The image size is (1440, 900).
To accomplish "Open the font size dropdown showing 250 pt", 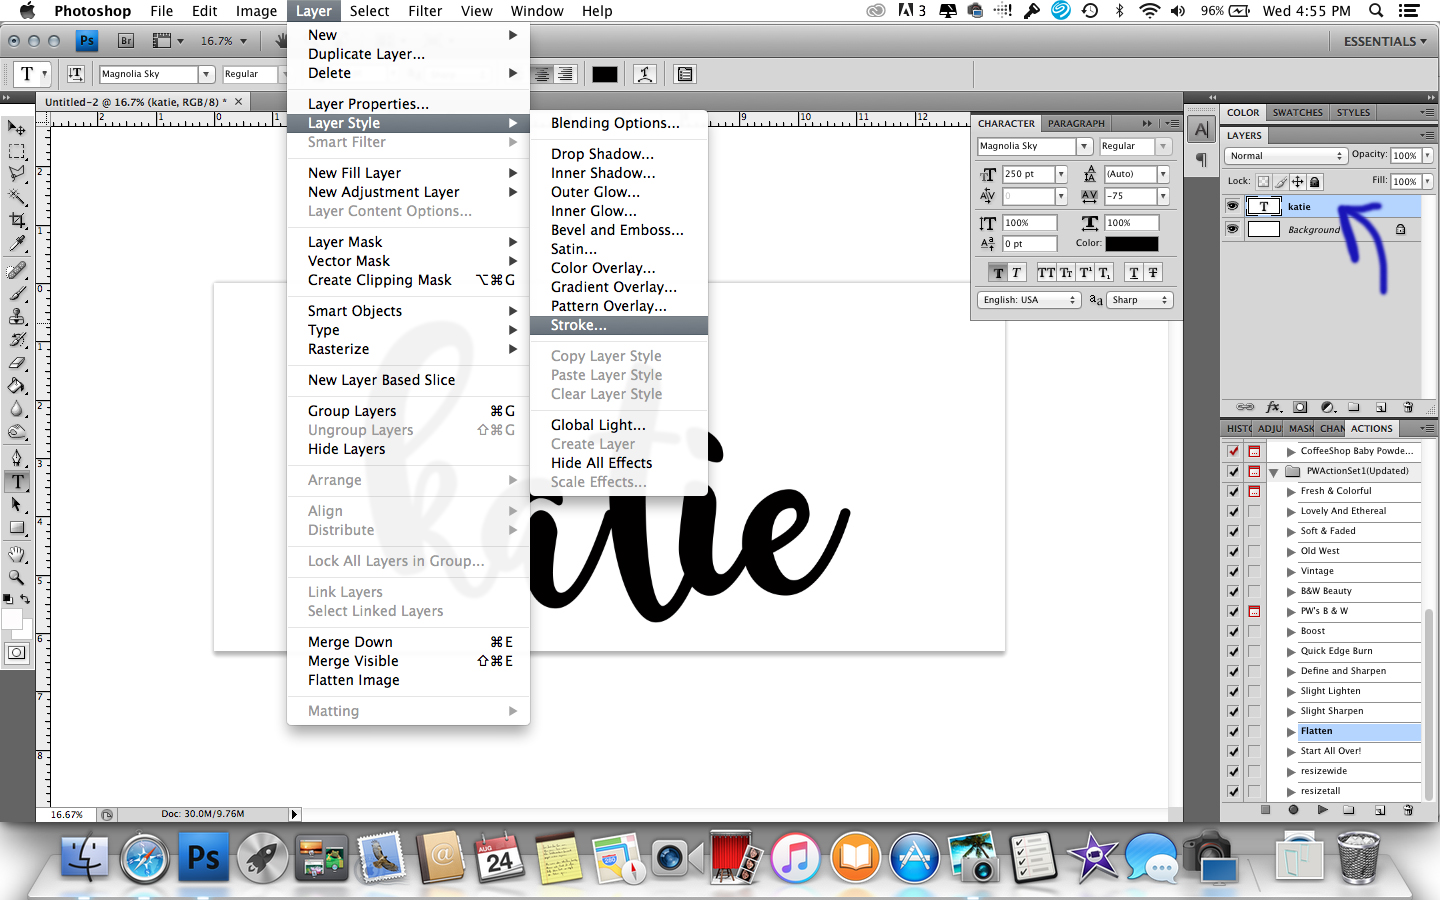I will (x=1061, y=174).
